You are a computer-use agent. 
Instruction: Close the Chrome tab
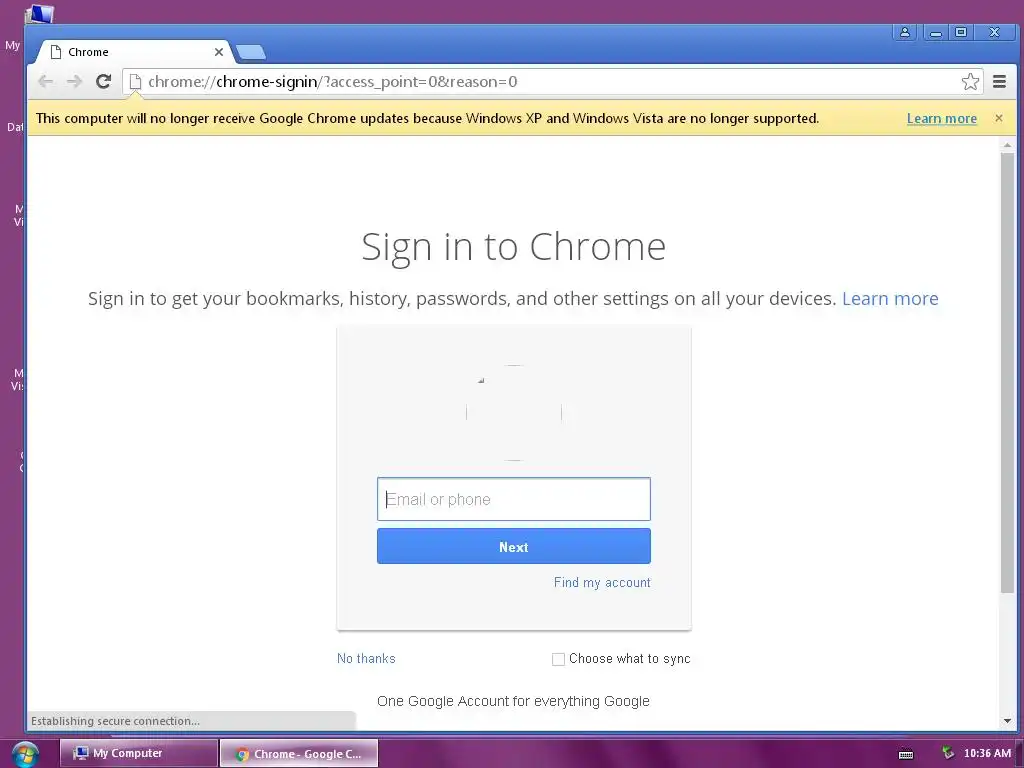[219, 52]
